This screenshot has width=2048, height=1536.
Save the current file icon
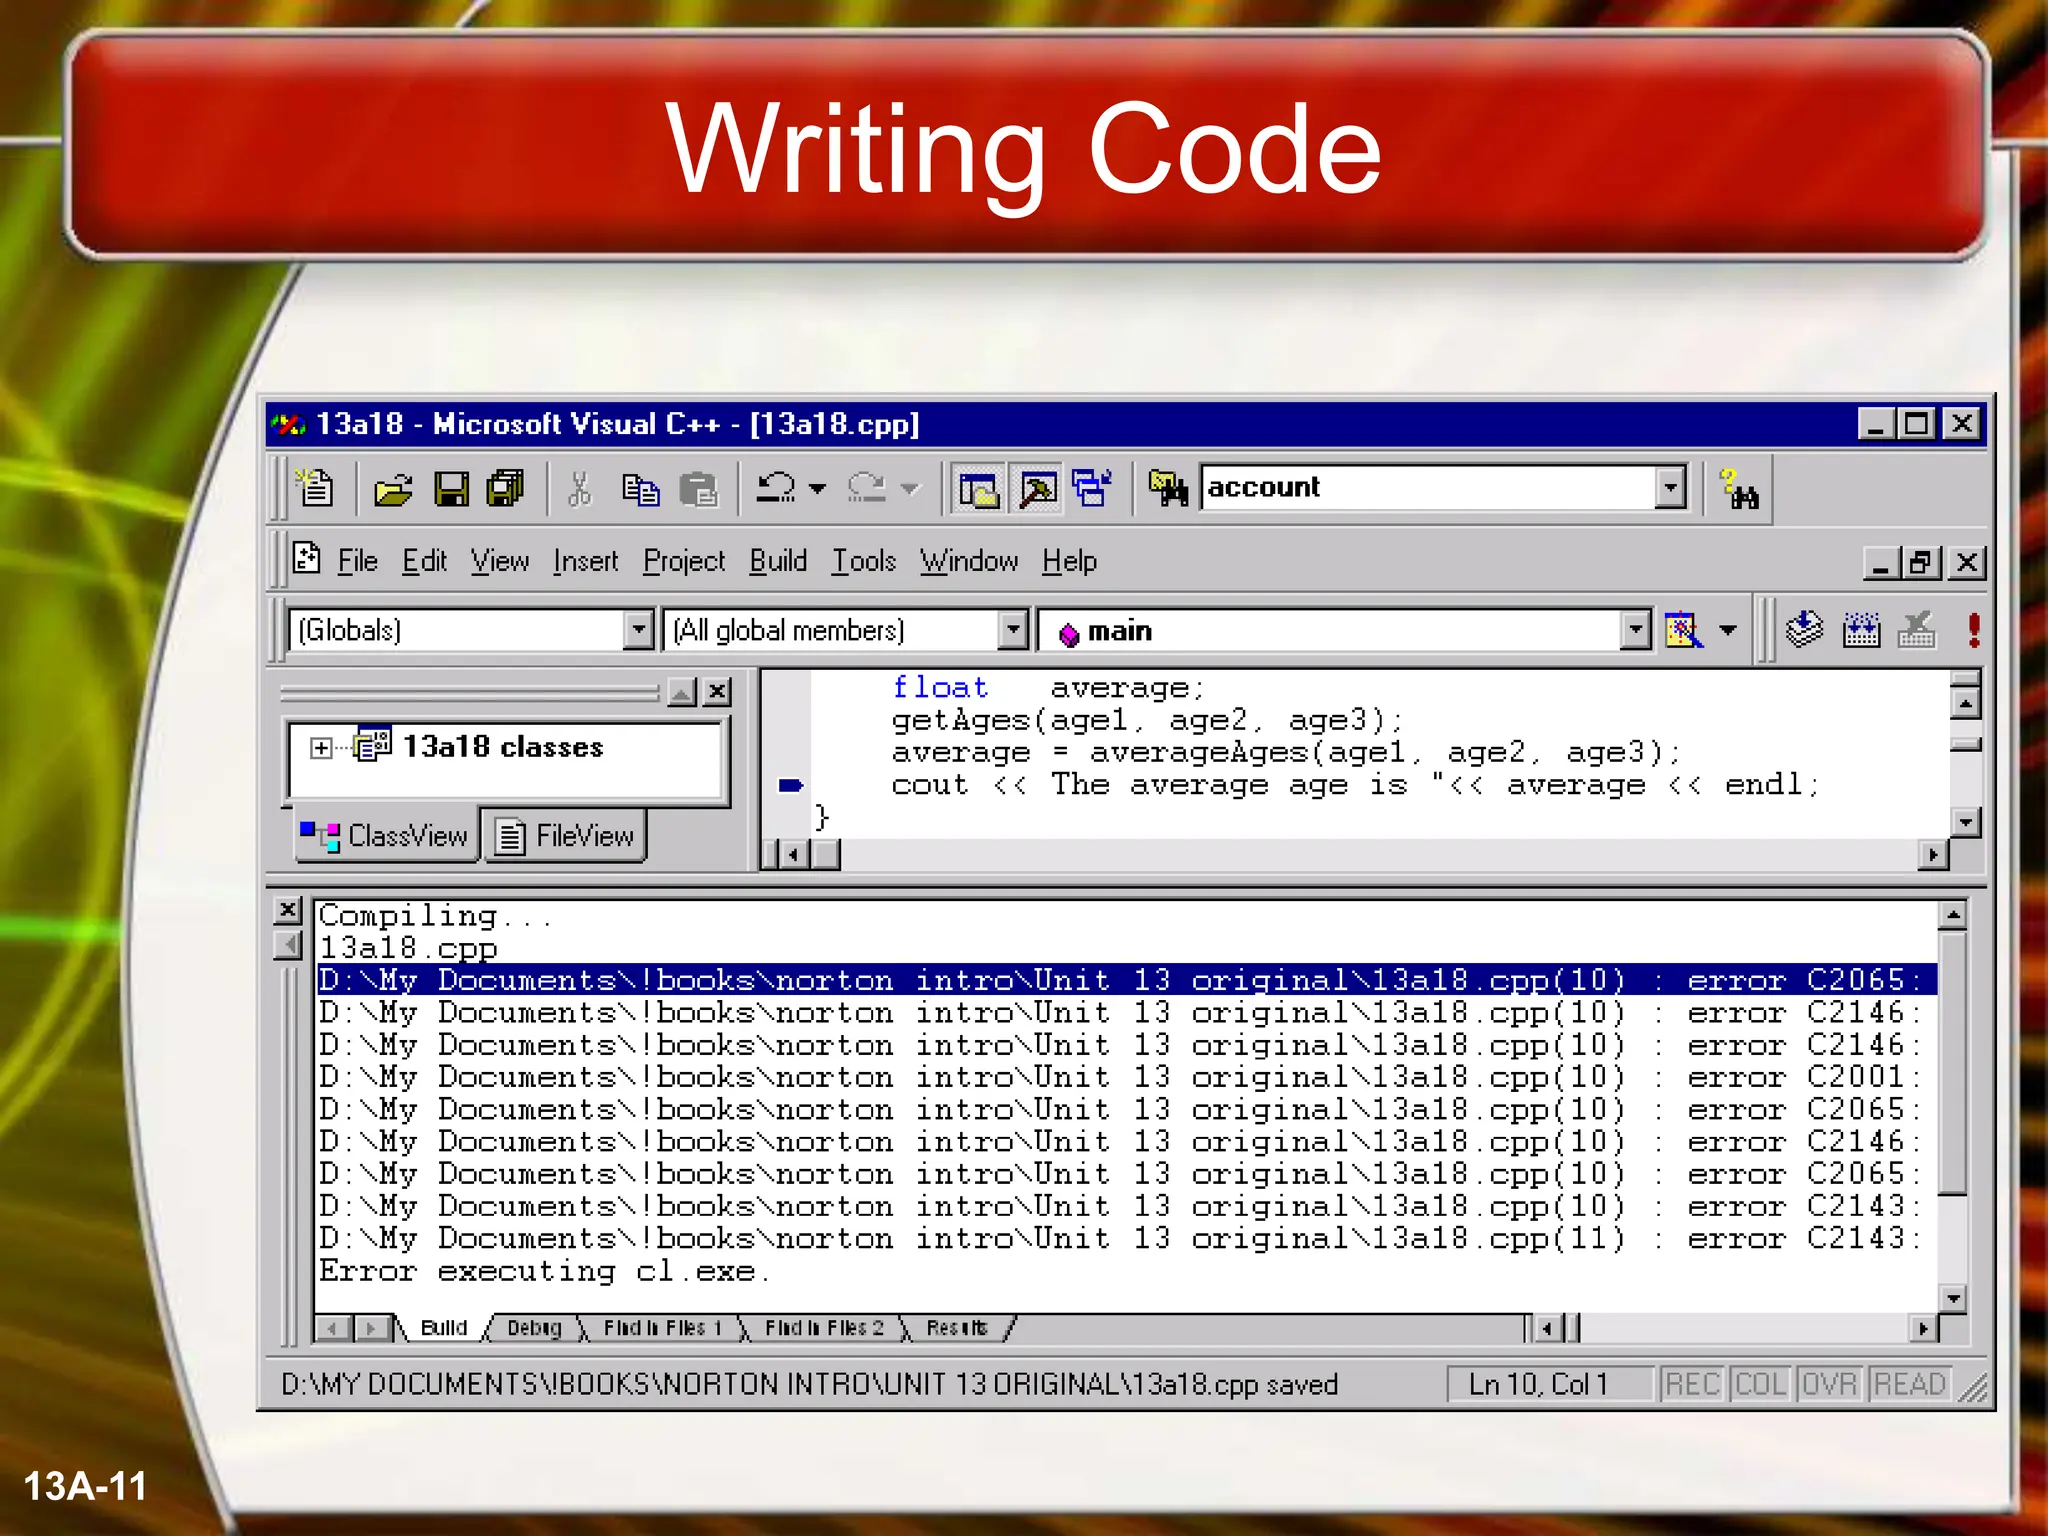(451, 490)
